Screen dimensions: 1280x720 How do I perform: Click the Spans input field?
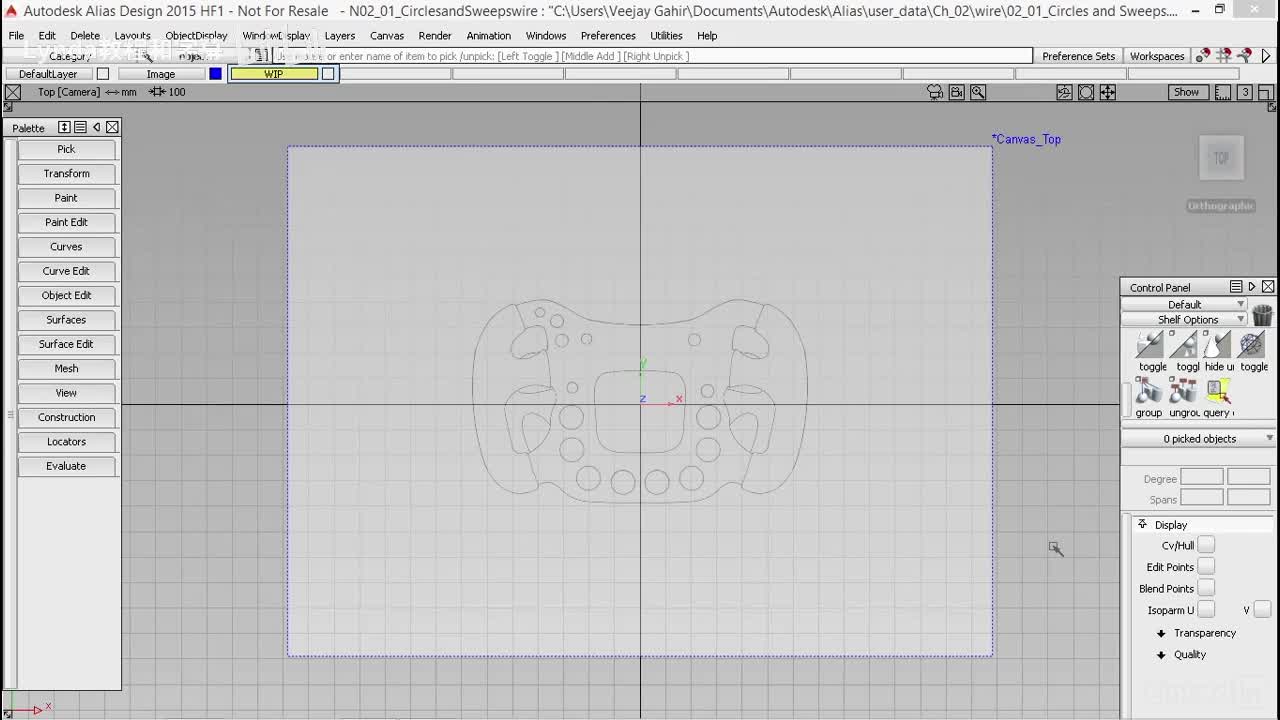[x=1202, y=497]
